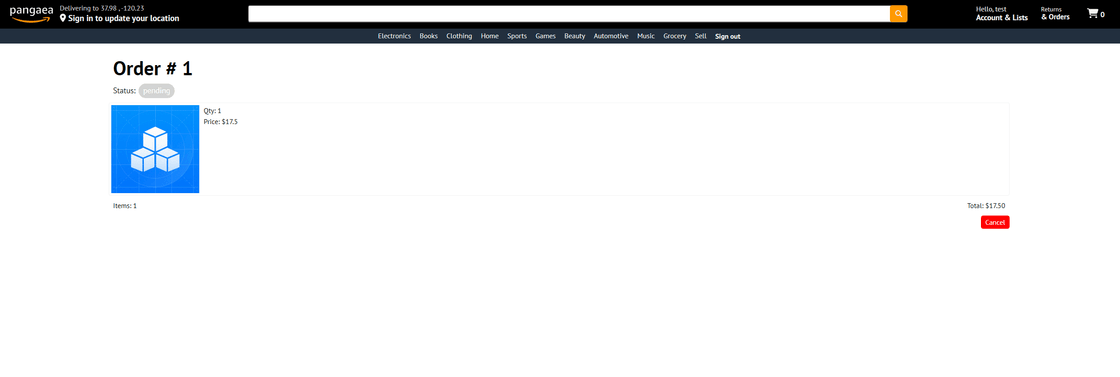The width and height of the screenshot is (1120, 377).
Task: Open the shopping cart icon
Action: tap(1096, 14)
